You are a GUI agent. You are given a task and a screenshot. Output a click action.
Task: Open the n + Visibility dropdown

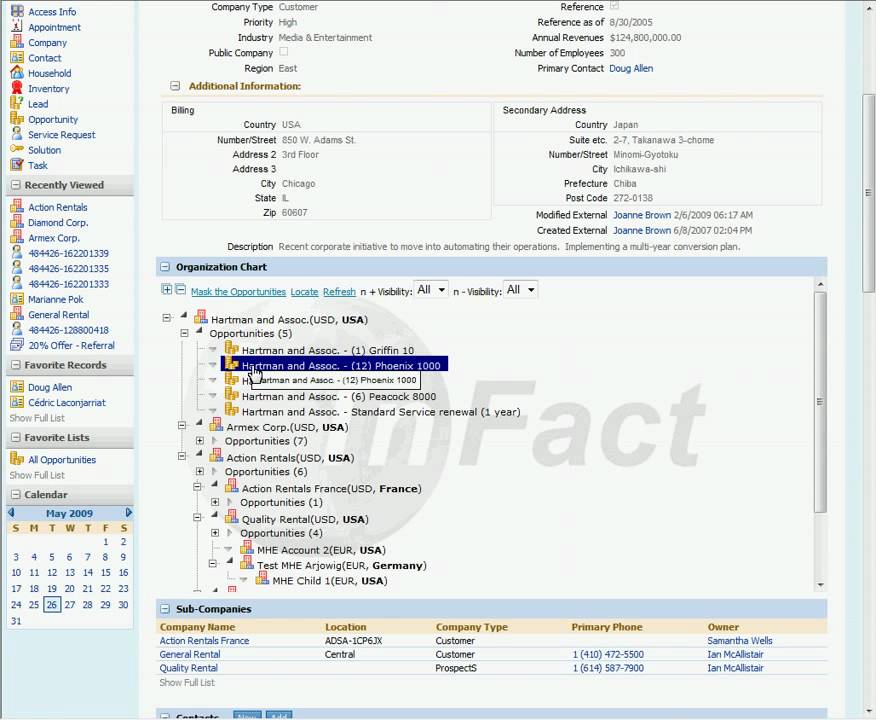click(x=431, y=289)
